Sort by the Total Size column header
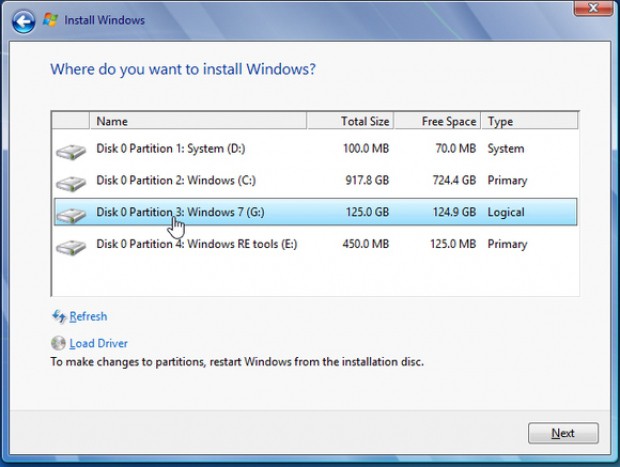Screen dimensions: 620x467 click(350, 121)
